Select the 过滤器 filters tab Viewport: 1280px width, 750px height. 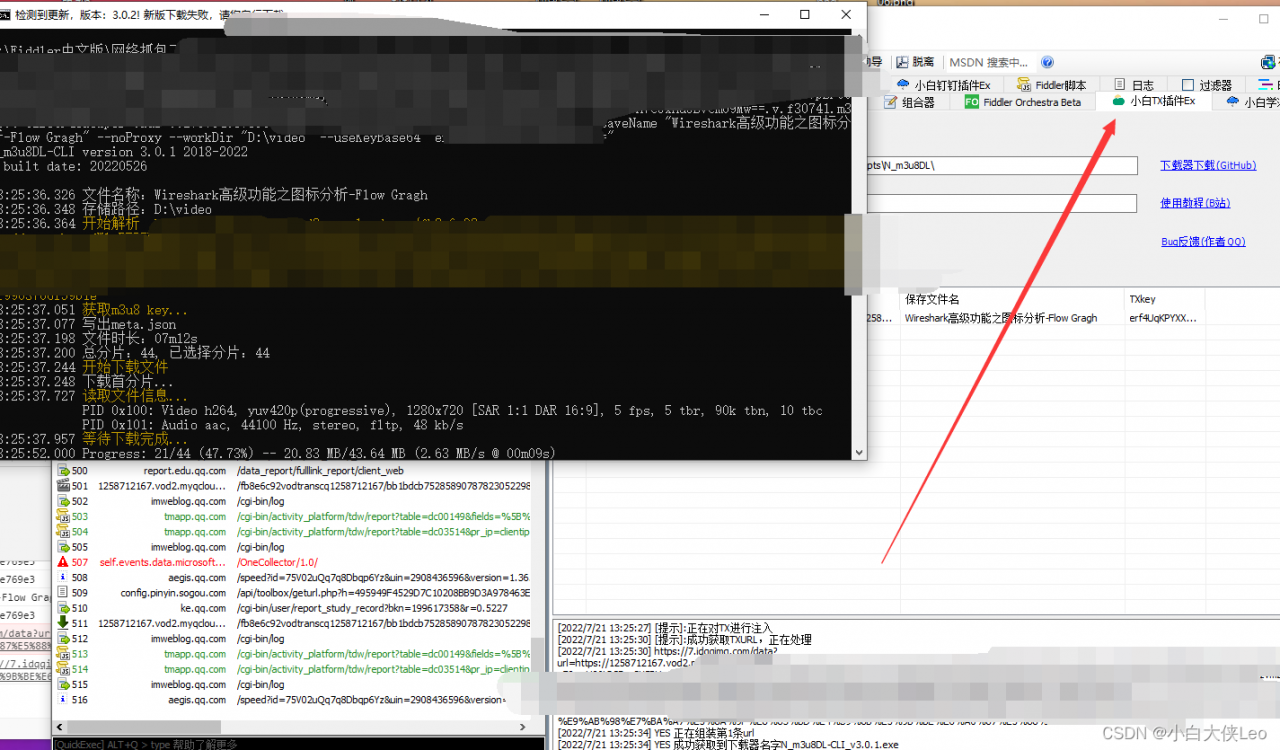(x=1206, y=85)
